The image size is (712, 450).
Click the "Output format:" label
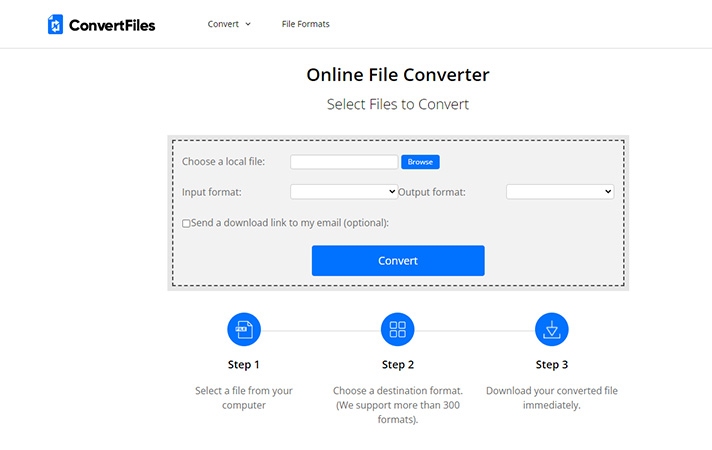432,192
